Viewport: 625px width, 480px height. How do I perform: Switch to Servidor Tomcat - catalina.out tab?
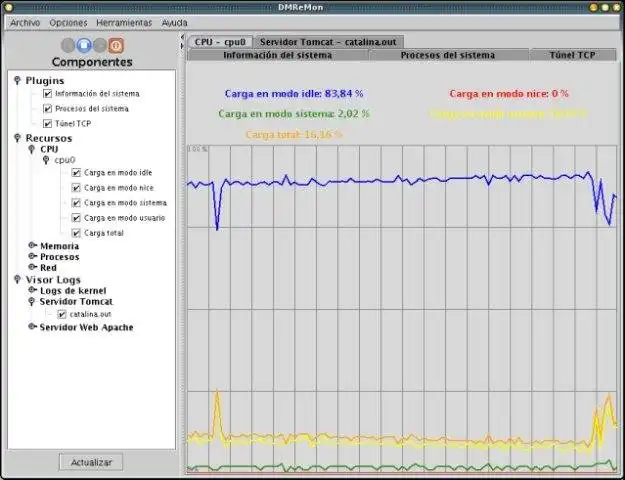pyautogui.click(x=328, y=42)
